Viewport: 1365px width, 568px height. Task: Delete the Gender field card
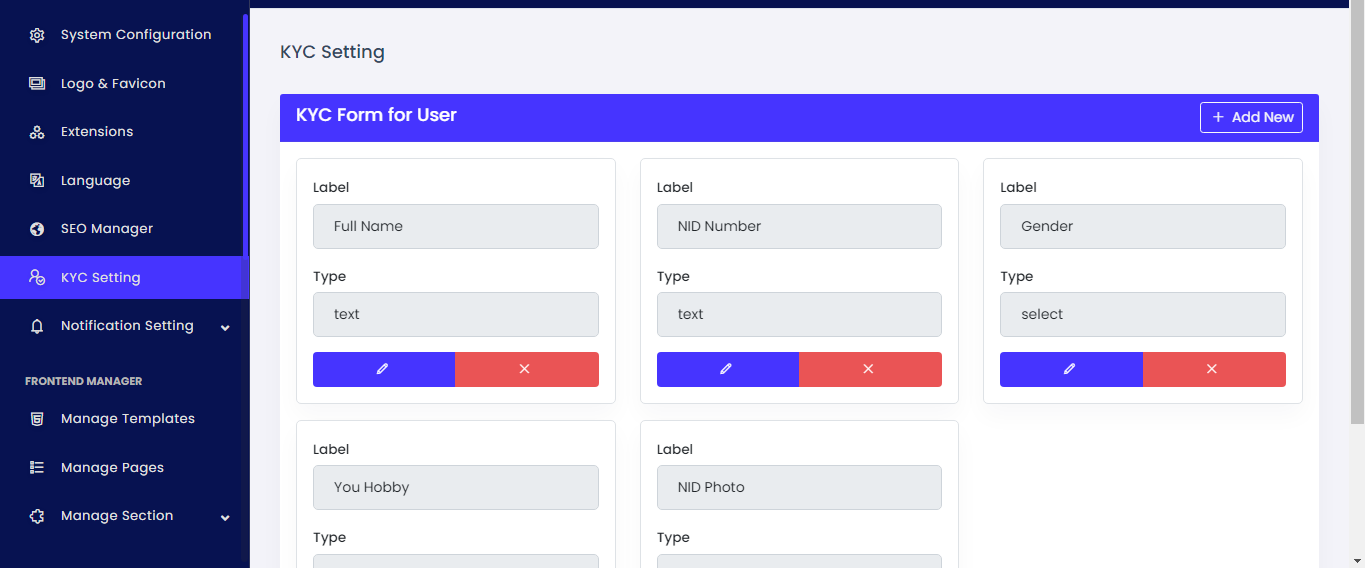click(x=1213, y=369)
